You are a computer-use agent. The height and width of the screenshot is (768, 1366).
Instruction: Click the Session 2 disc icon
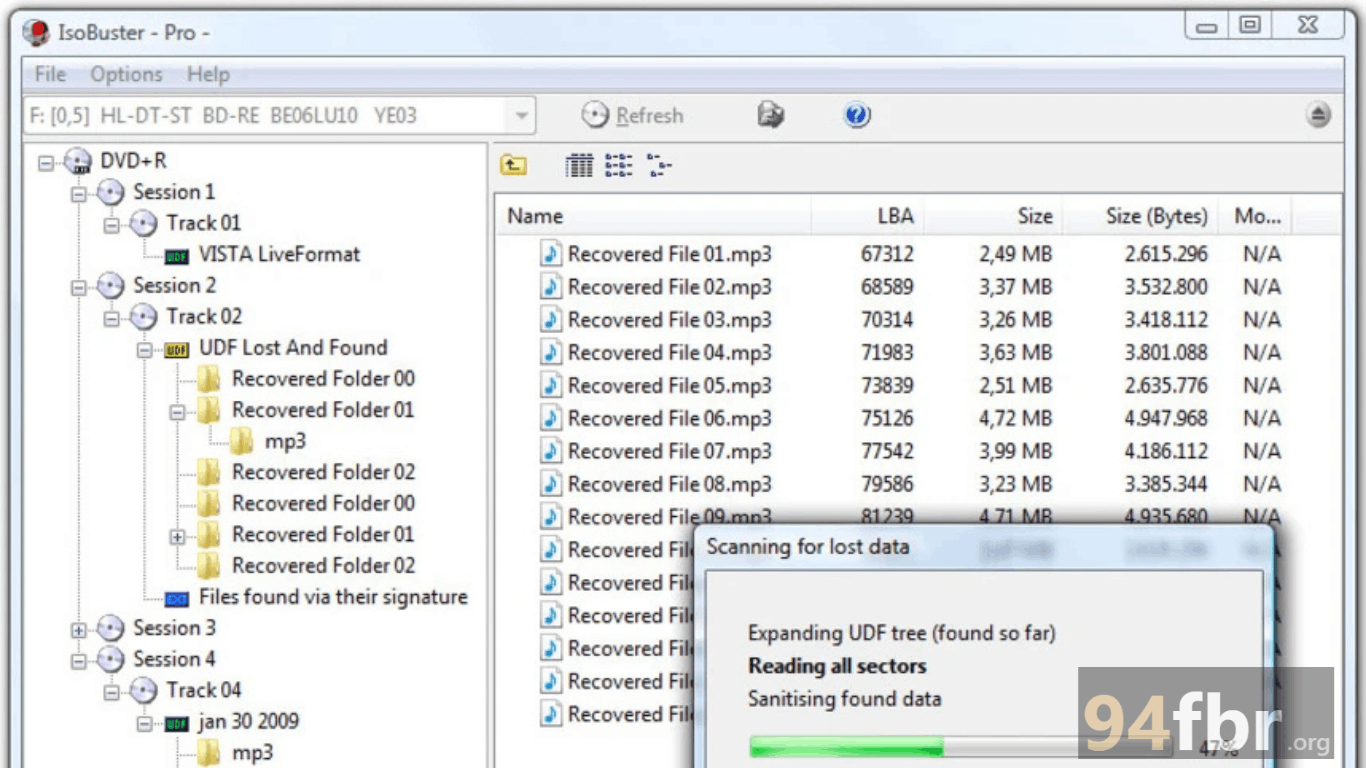coord(110,286)
